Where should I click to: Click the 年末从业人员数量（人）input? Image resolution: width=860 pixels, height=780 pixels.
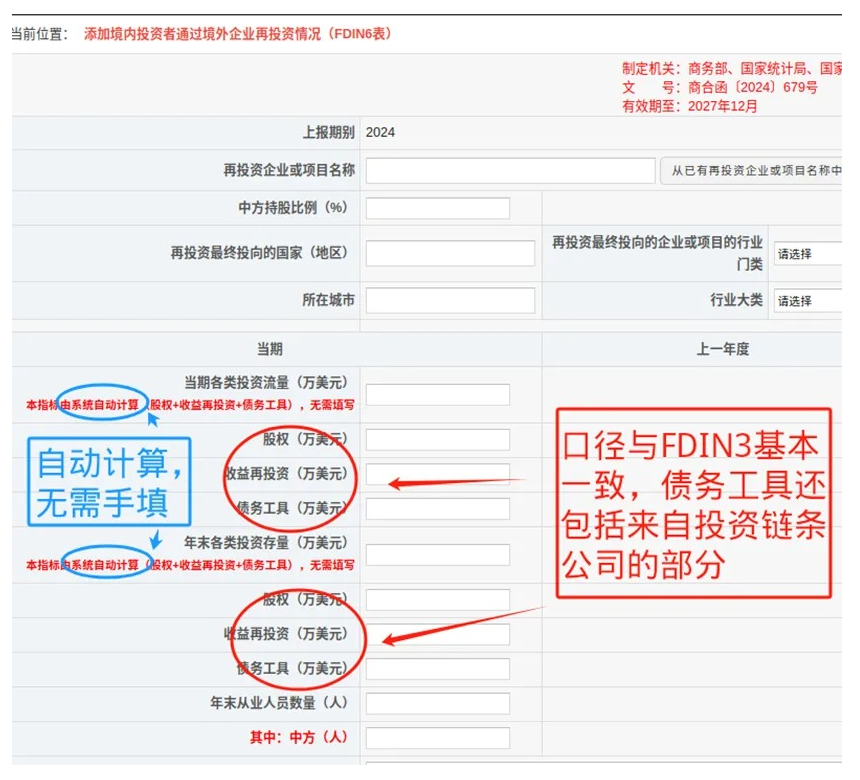(437, 704)
